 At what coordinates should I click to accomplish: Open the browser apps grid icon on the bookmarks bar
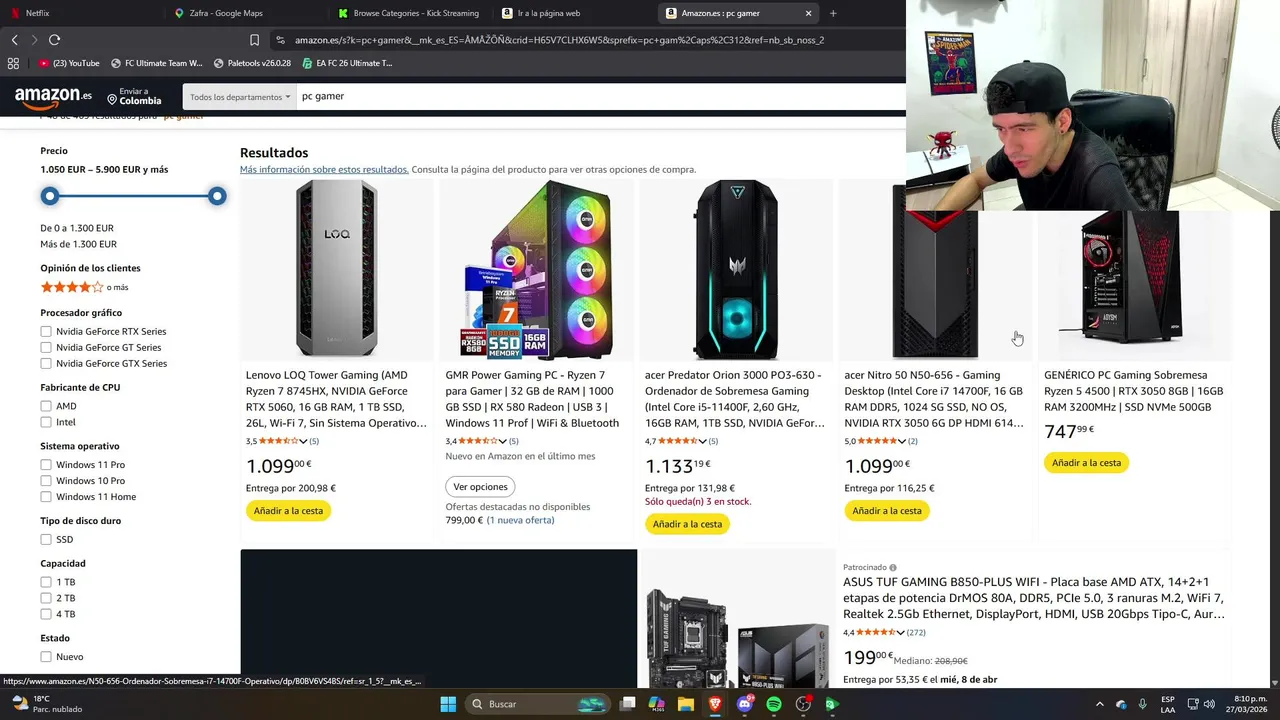(13, 63)
